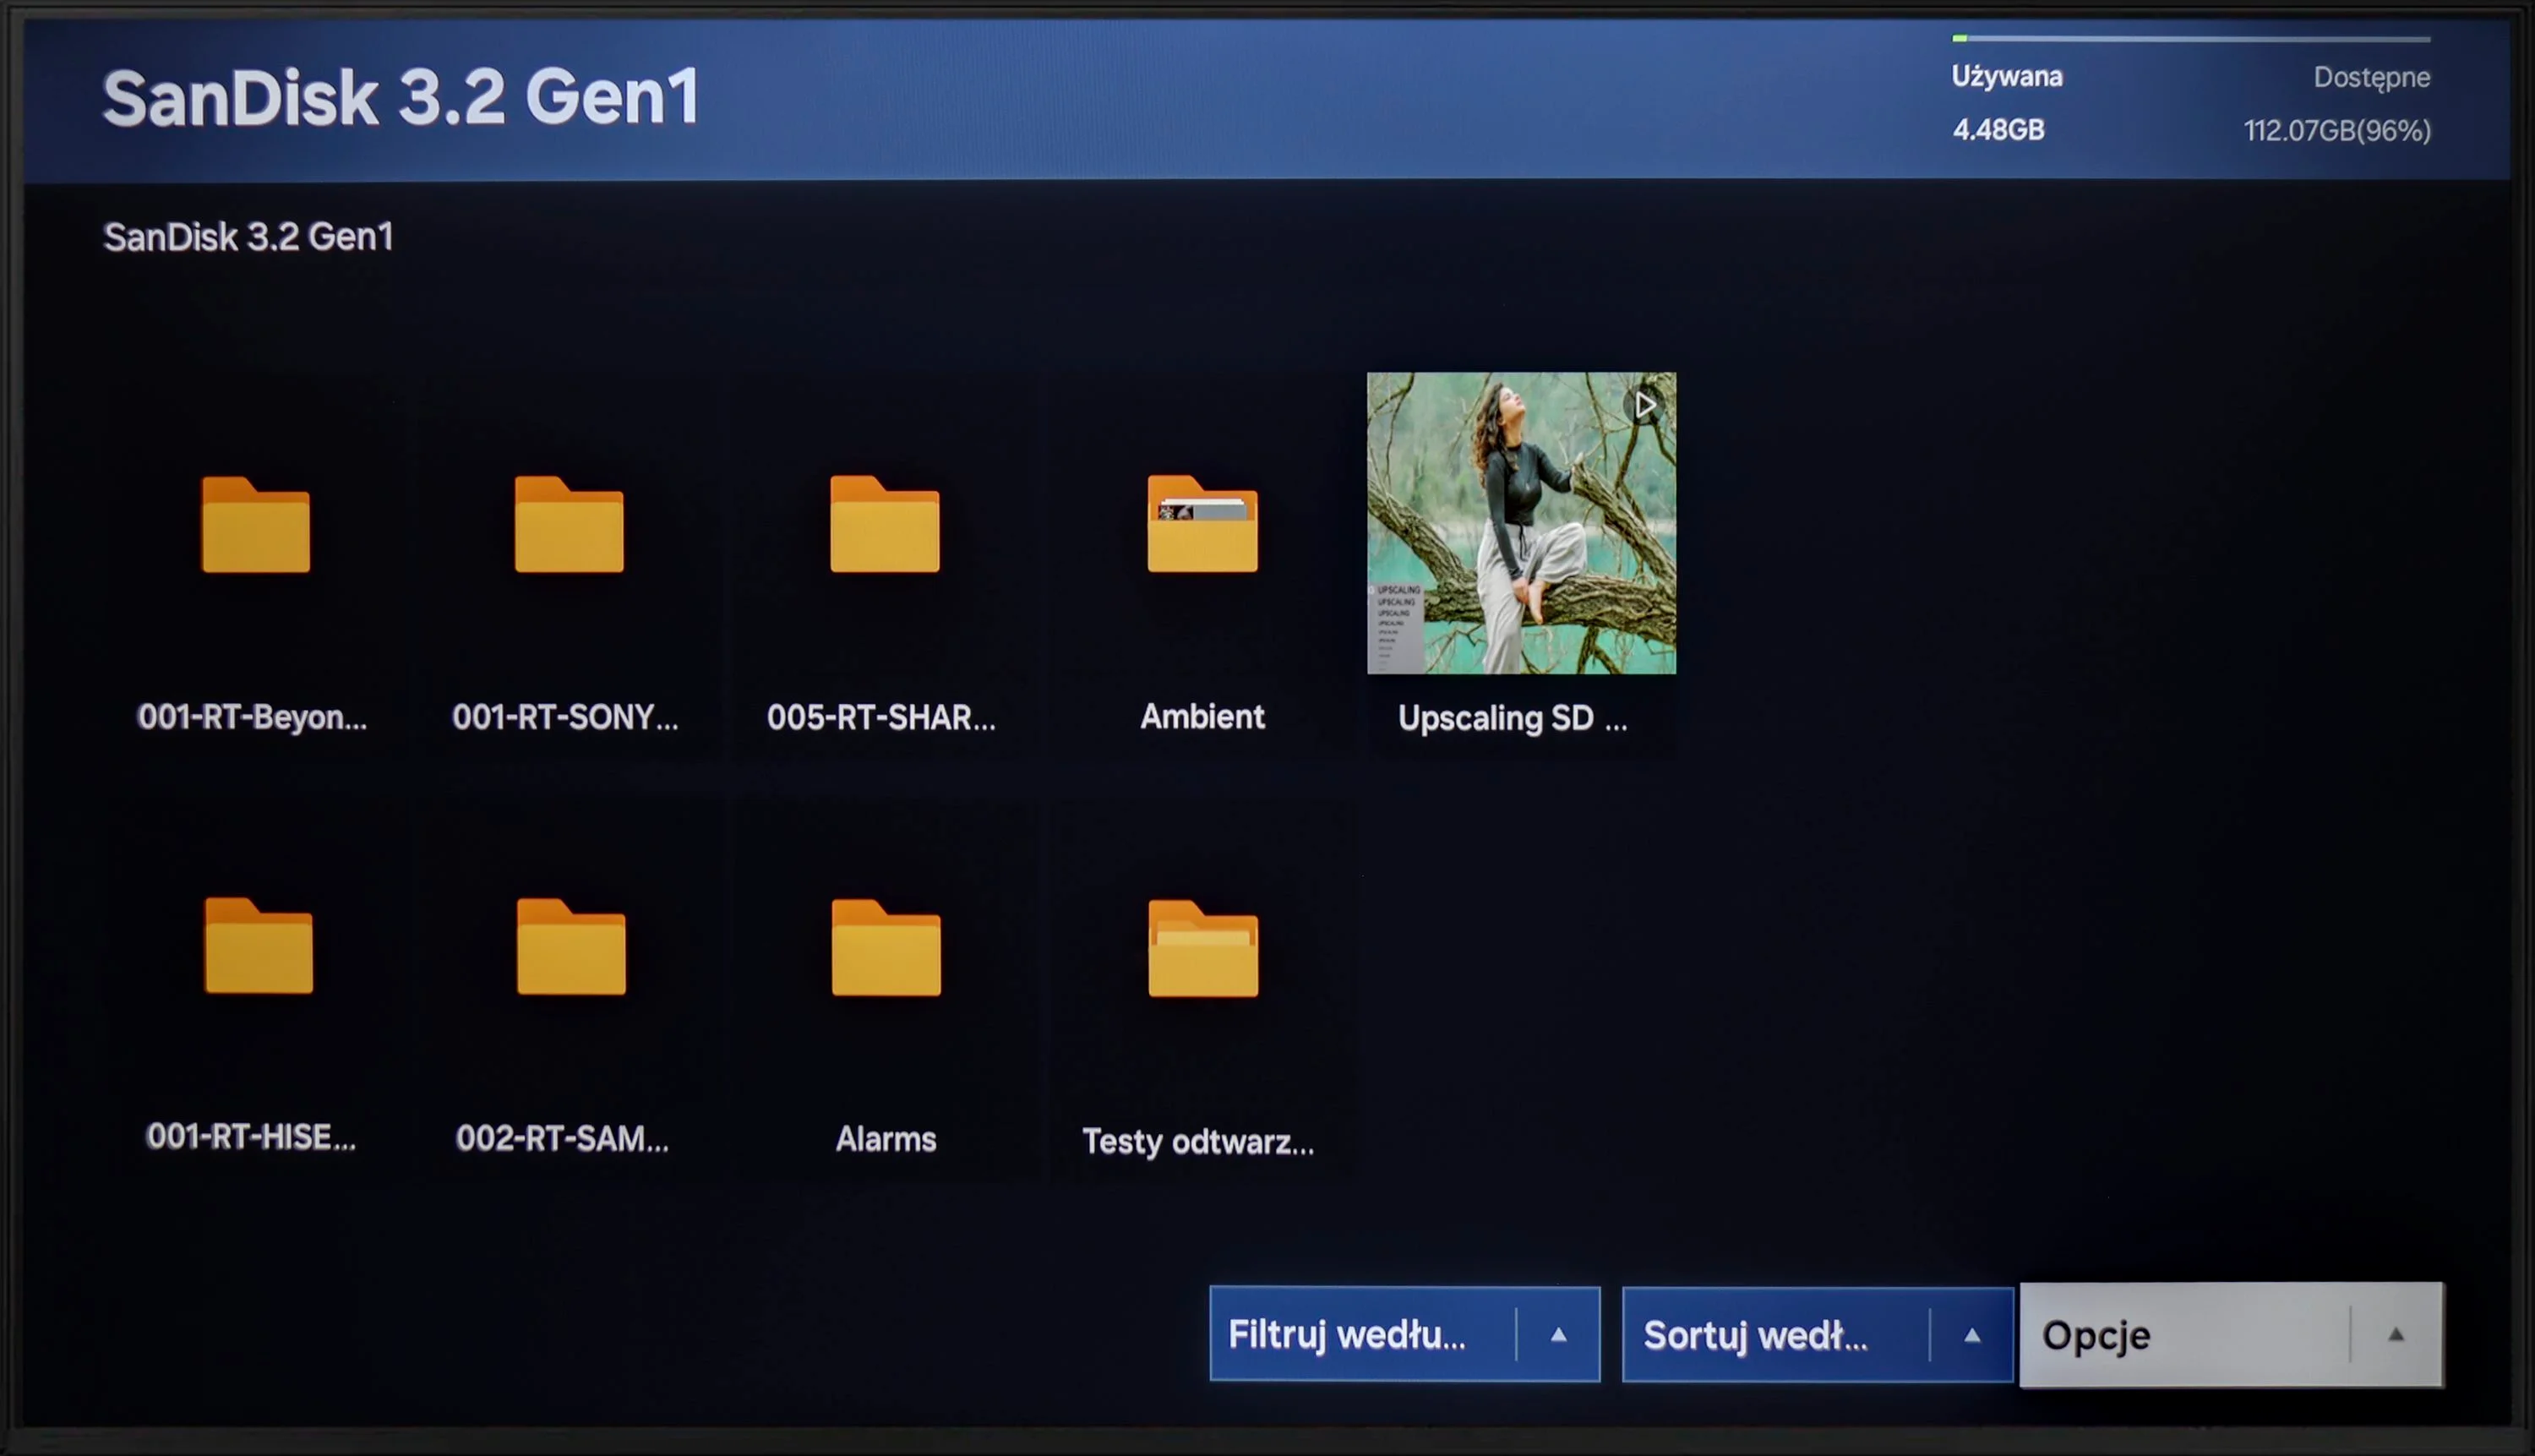Open the Filtruj według dropdown
Screen dimensions: 2535x1456
1404,1334
